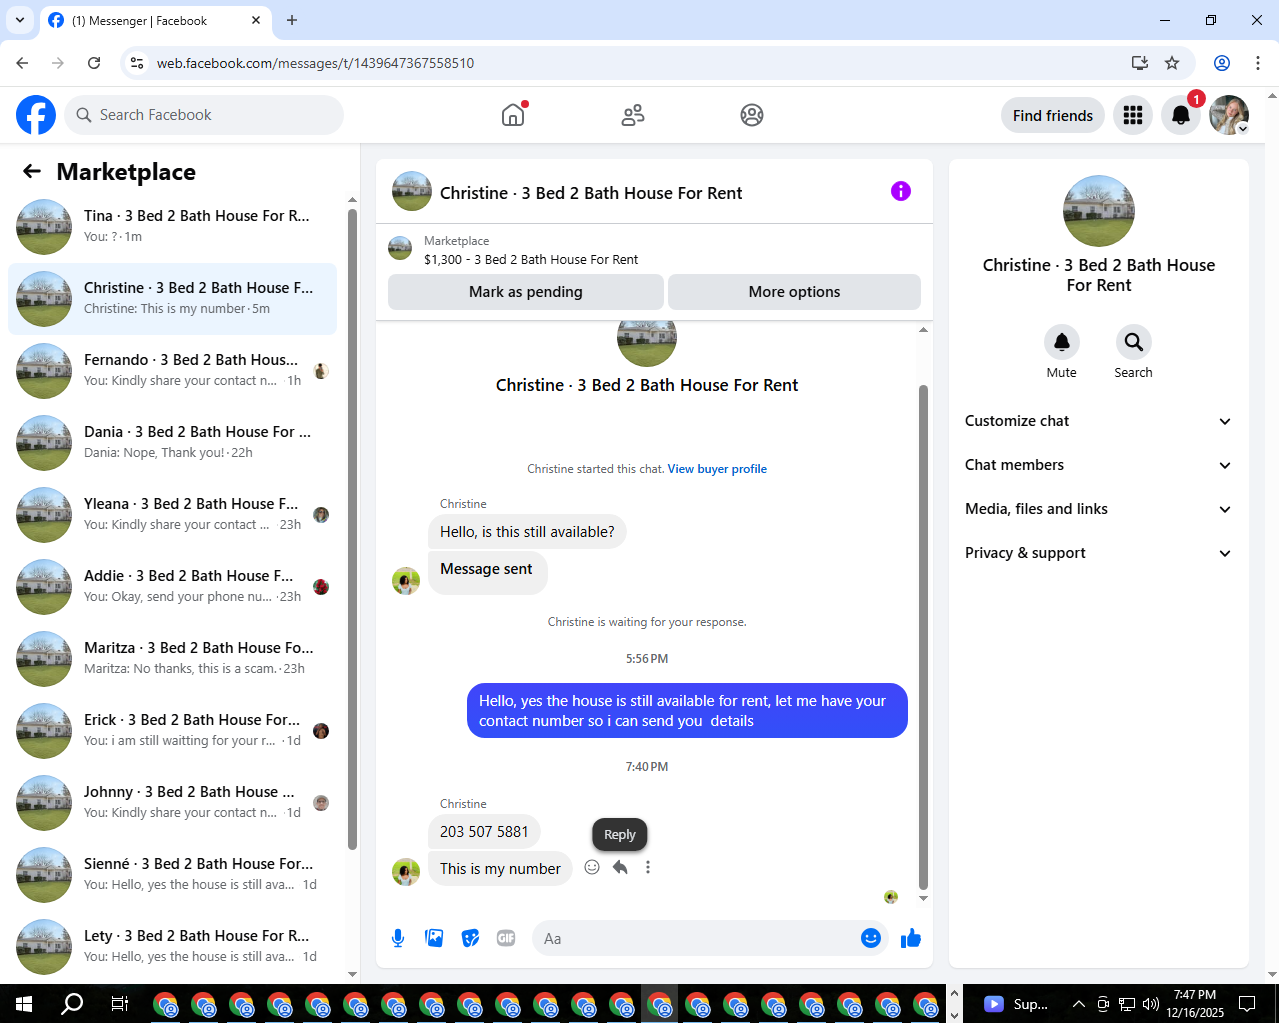Open a new browser tab
Viewport: 1279px width, 1023px height.
[292, 20]
